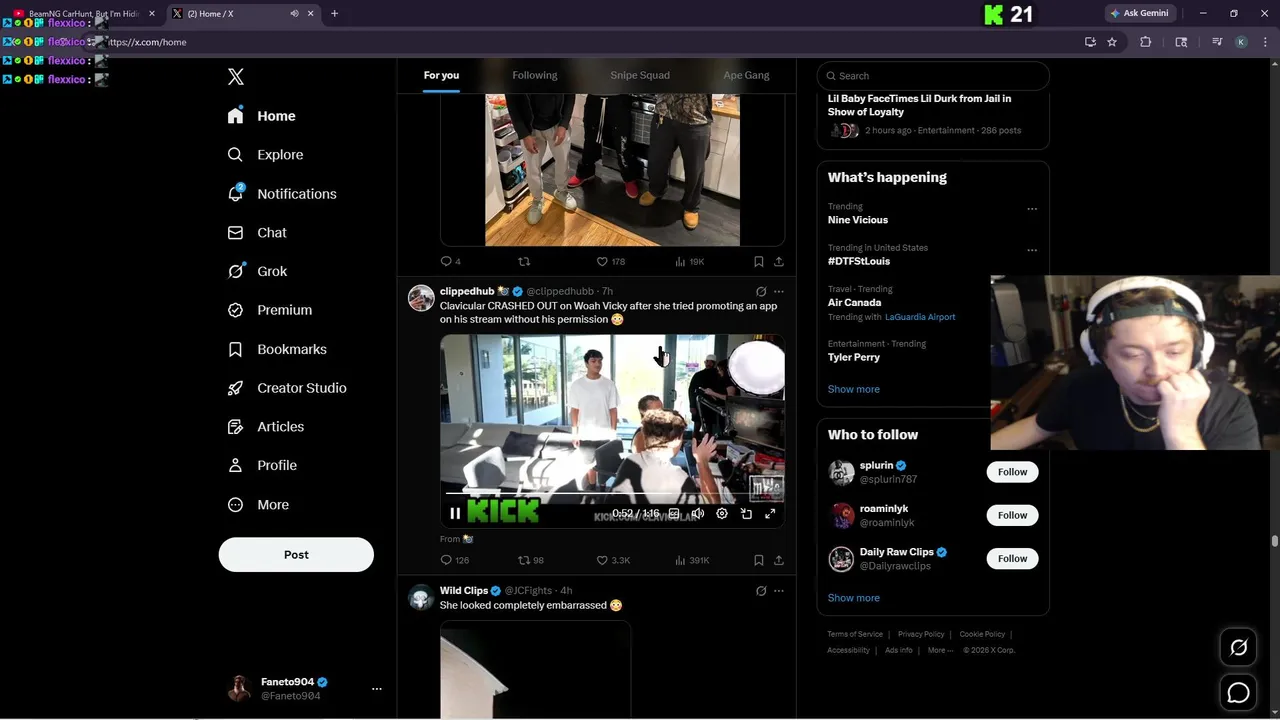
Task: Bookmark the clippedhub post
Action: tap(759, 560)
